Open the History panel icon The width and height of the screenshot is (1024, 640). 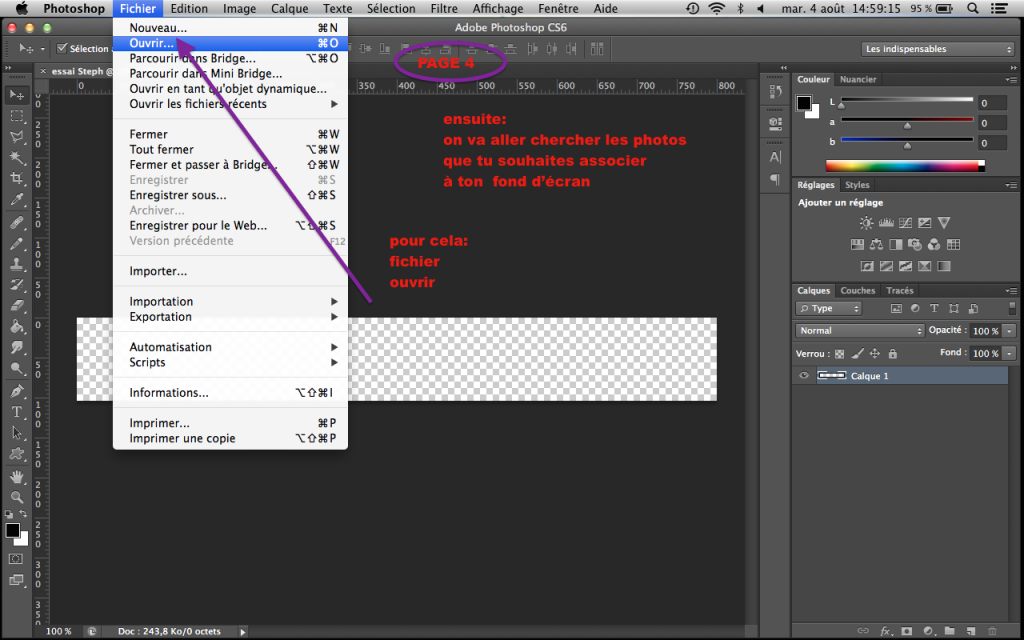click(775, 92)
